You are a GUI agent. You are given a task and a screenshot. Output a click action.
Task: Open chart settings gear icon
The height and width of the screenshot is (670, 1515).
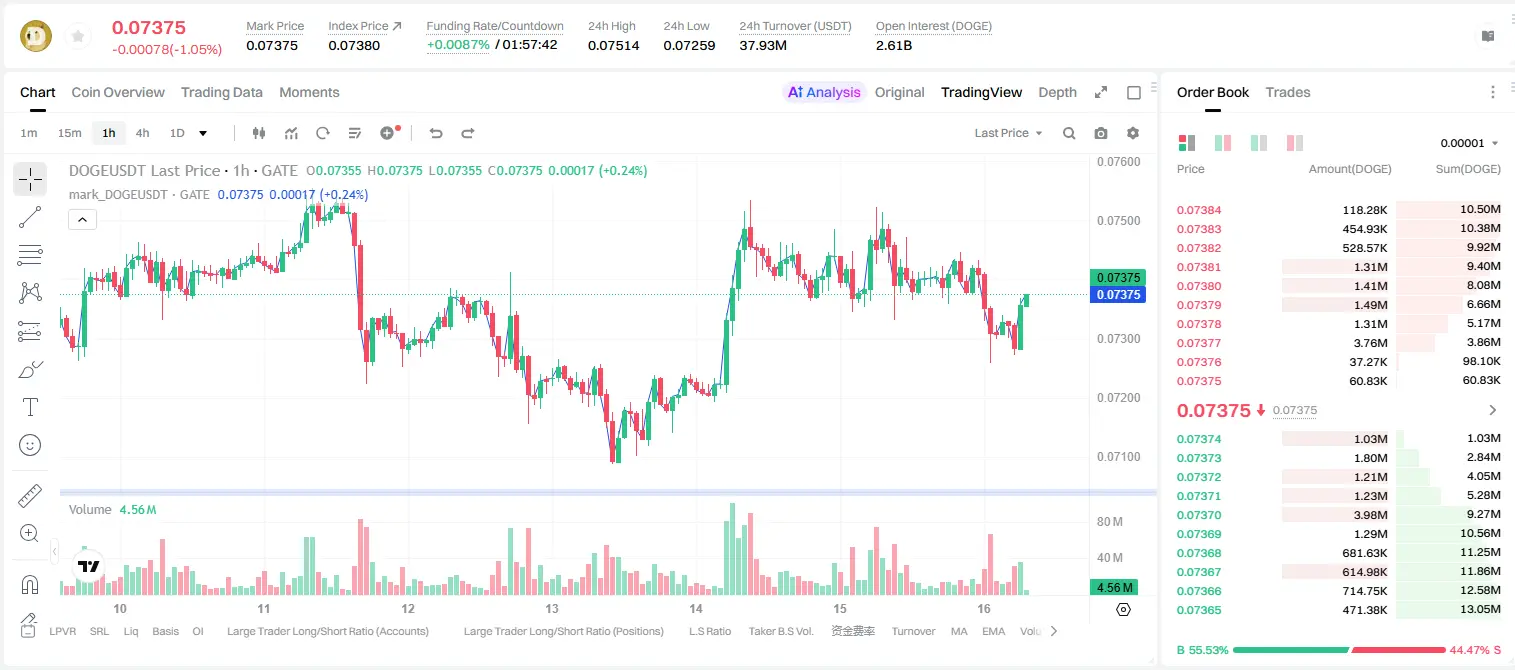[x=1133, y=133]
